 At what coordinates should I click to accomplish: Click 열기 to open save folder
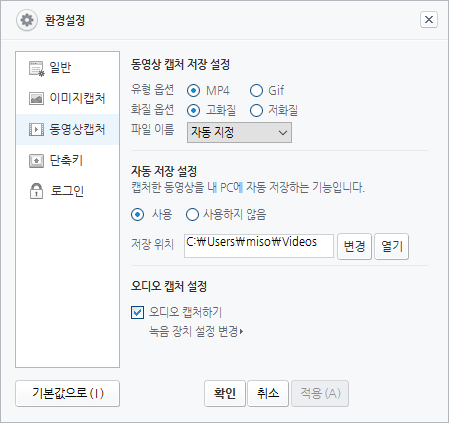(x=392, y=246)
